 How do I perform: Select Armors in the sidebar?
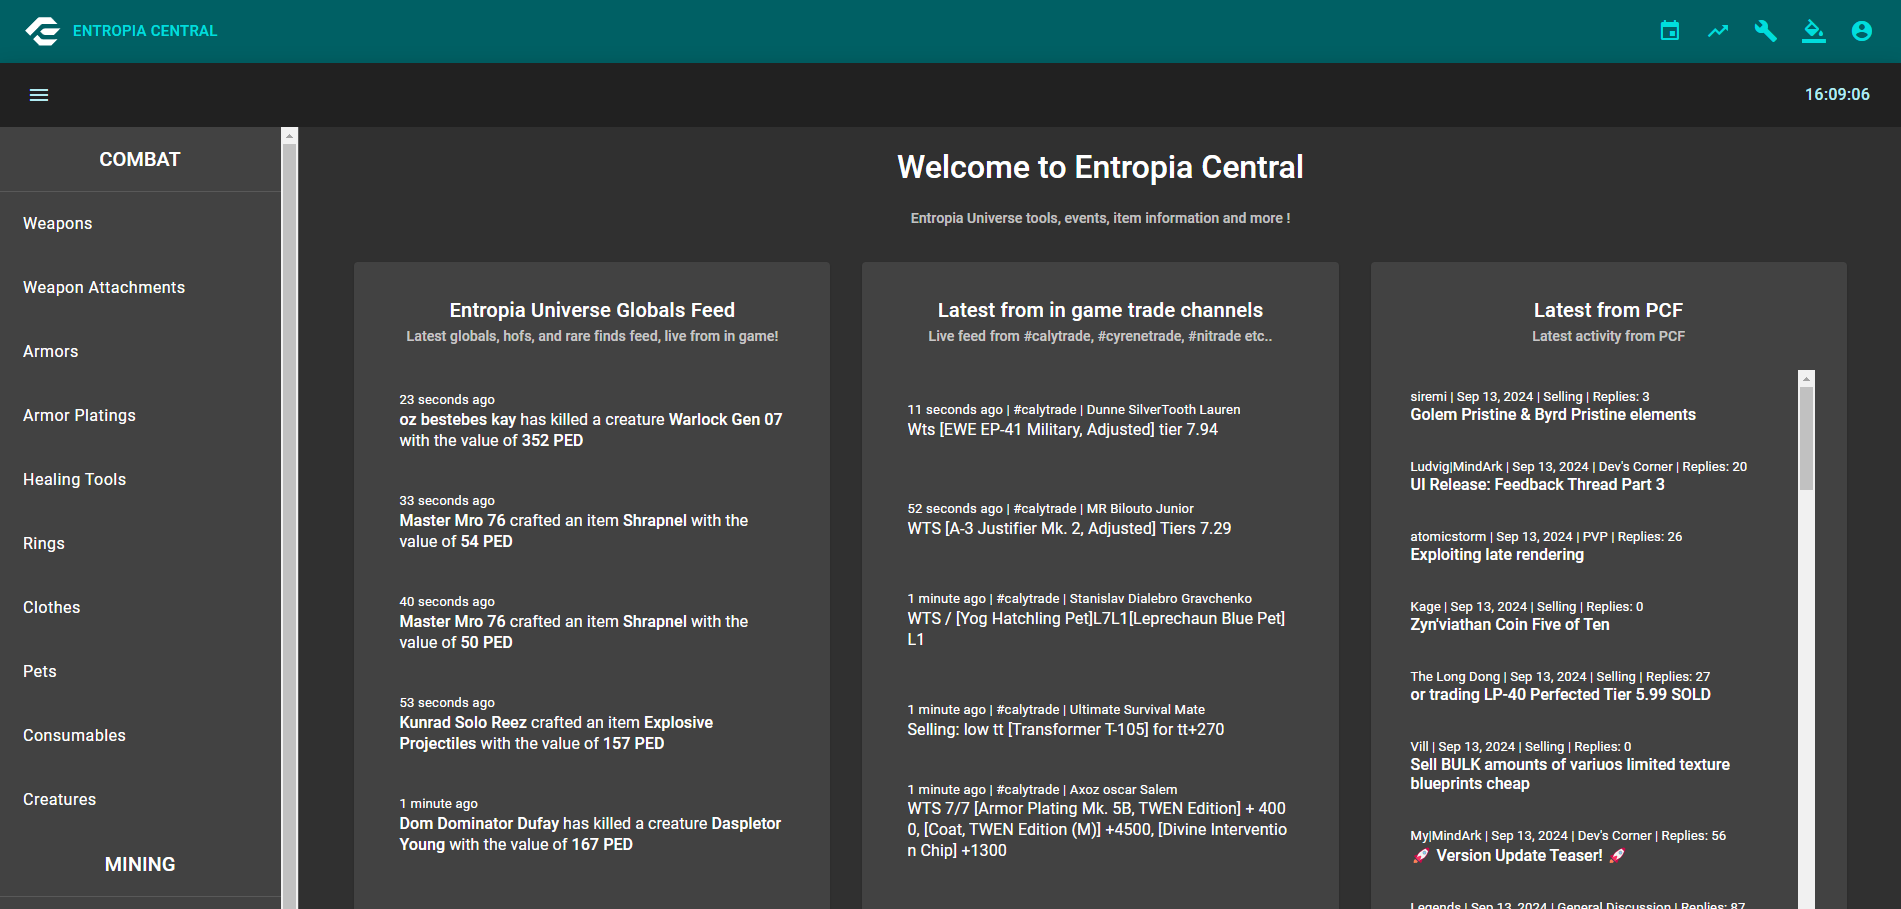tap(140, 352)
